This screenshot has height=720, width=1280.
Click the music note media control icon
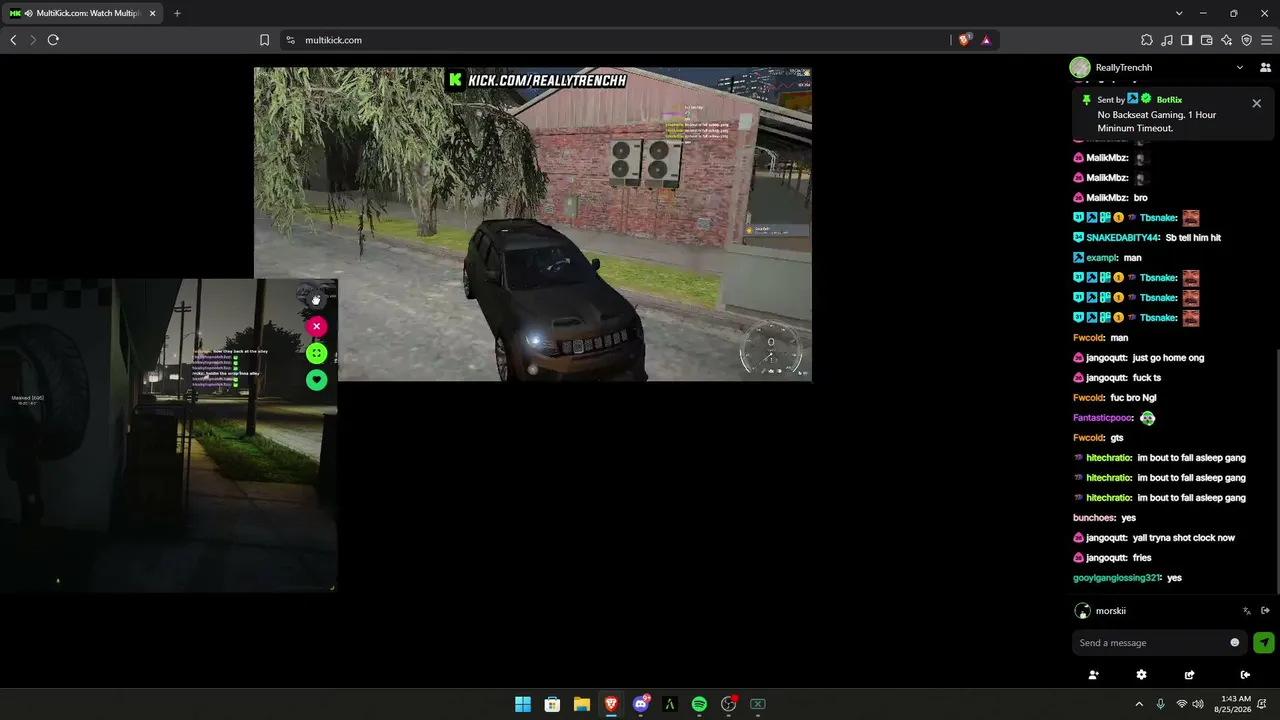click(1167, 40)
